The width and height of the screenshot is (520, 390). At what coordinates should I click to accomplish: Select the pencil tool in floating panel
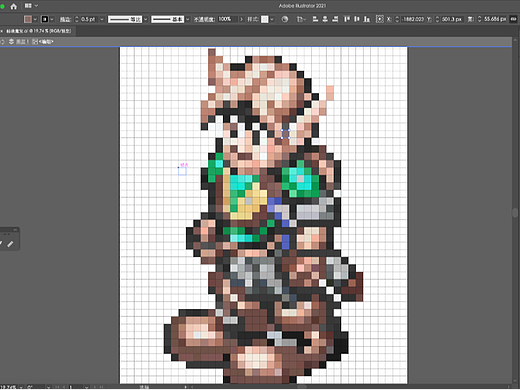(10, 244)
